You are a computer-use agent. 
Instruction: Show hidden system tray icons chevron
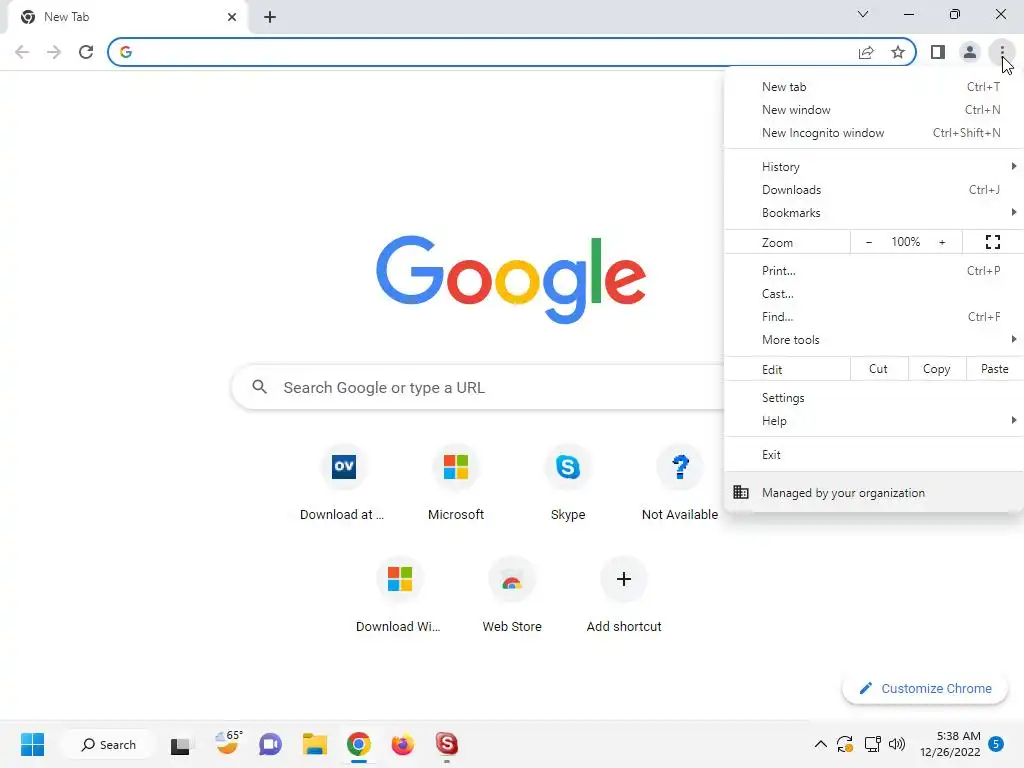(820, 744)
